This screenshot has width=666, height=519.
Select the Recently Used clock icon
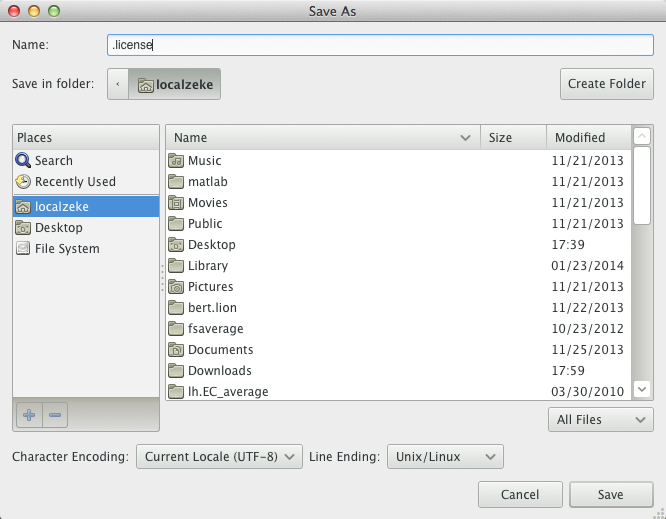pyautogui.click(x=23, y=181)
